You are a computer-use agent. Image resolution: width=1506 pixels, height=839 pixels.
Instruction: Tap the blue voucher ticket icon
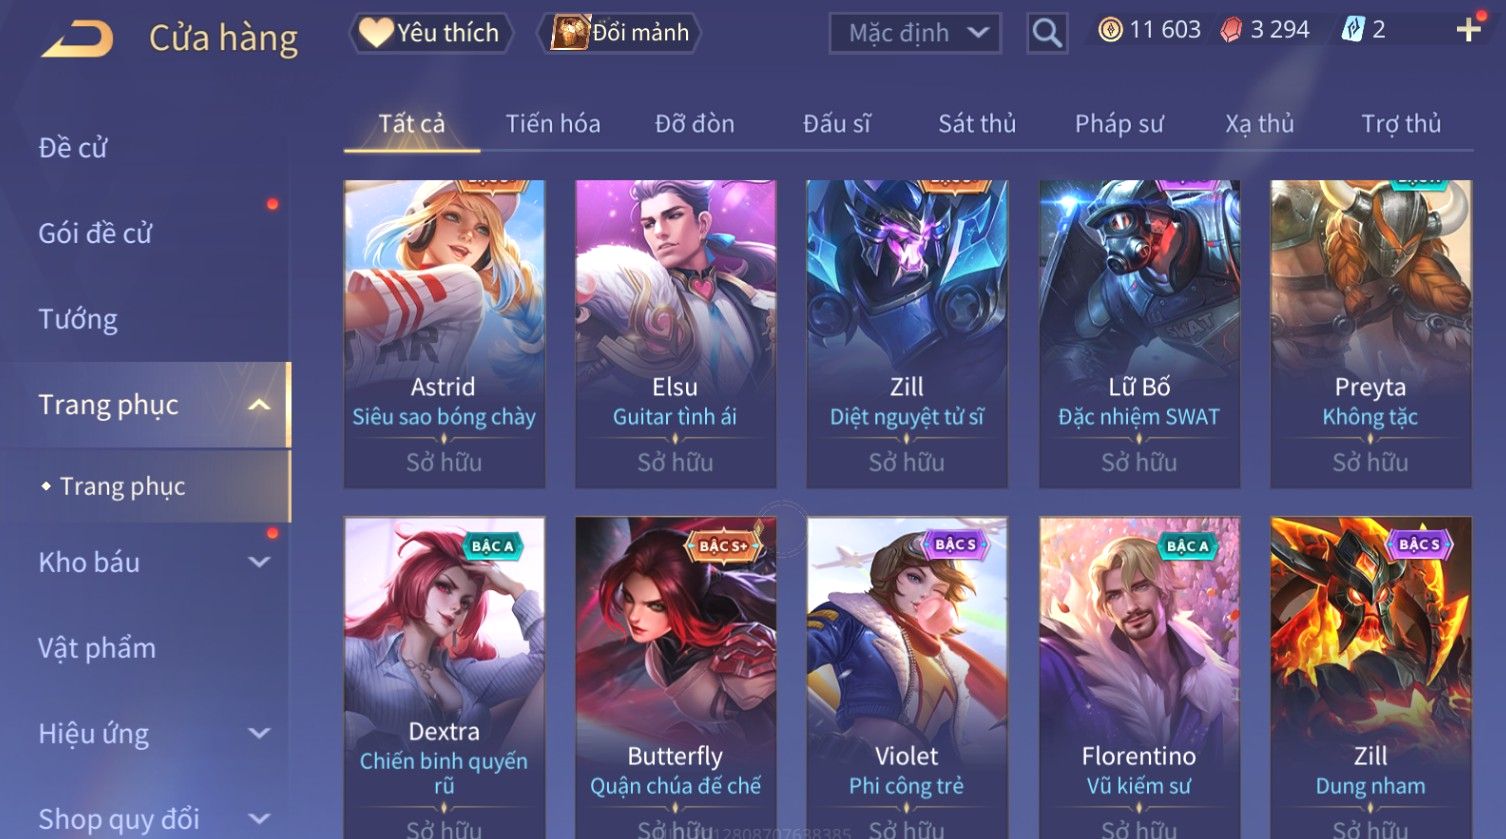coord(1352,30)
